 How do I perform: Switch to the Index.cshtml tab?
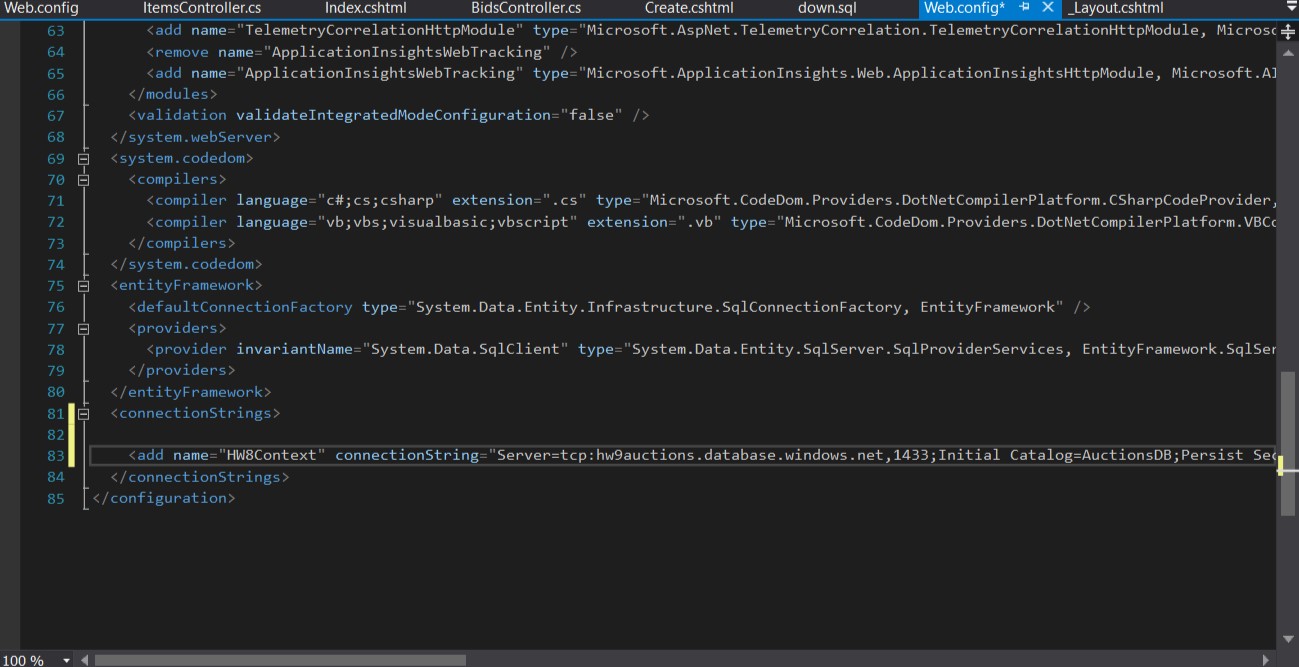tap(365, 8)
